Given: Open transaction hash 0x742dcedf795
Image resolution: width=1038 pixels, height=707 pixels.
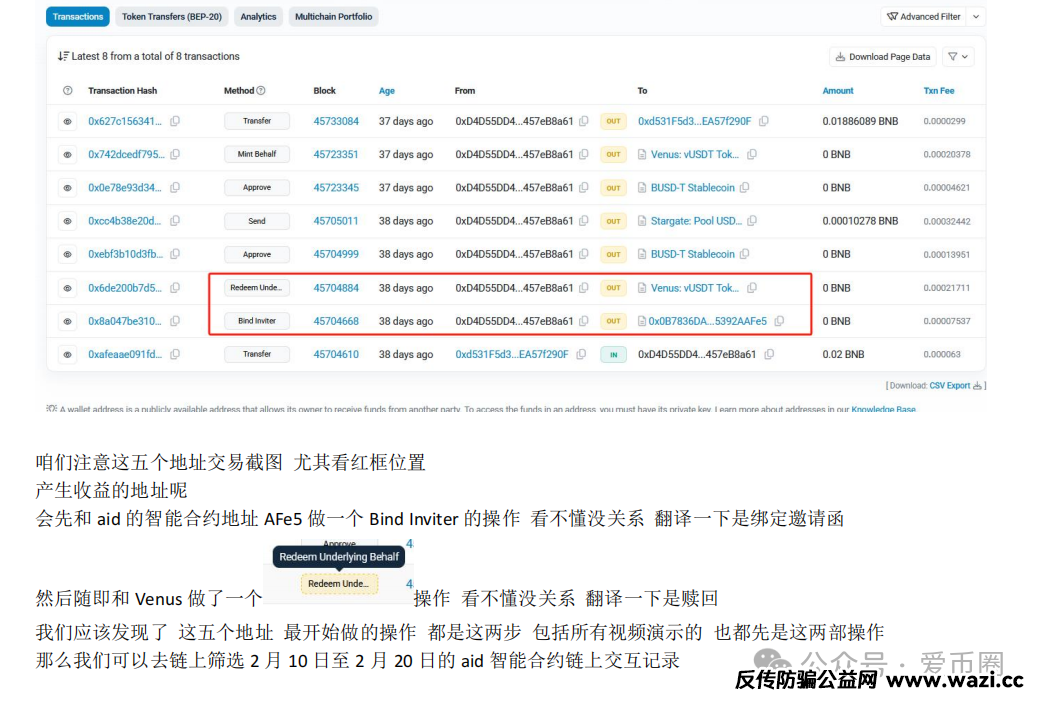Looking at the screenshot, I should 126,154.
